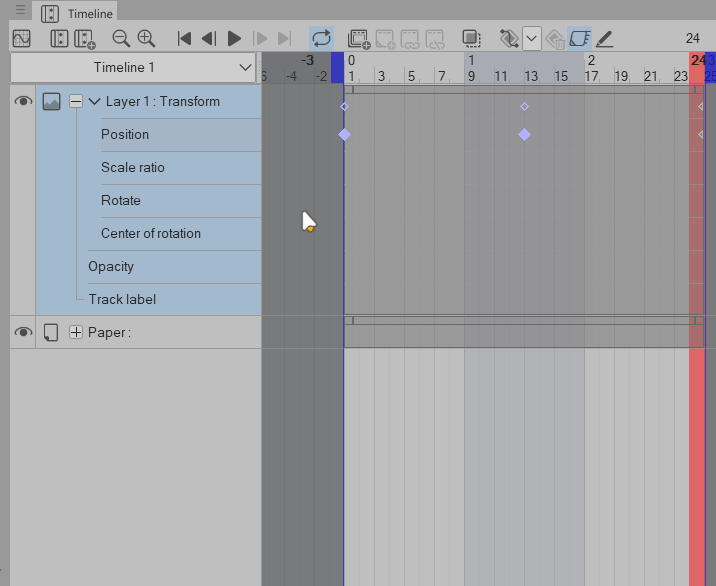Click the zoom out timeline magnifier icon
The image size is (716, 586).
[121, 39]
